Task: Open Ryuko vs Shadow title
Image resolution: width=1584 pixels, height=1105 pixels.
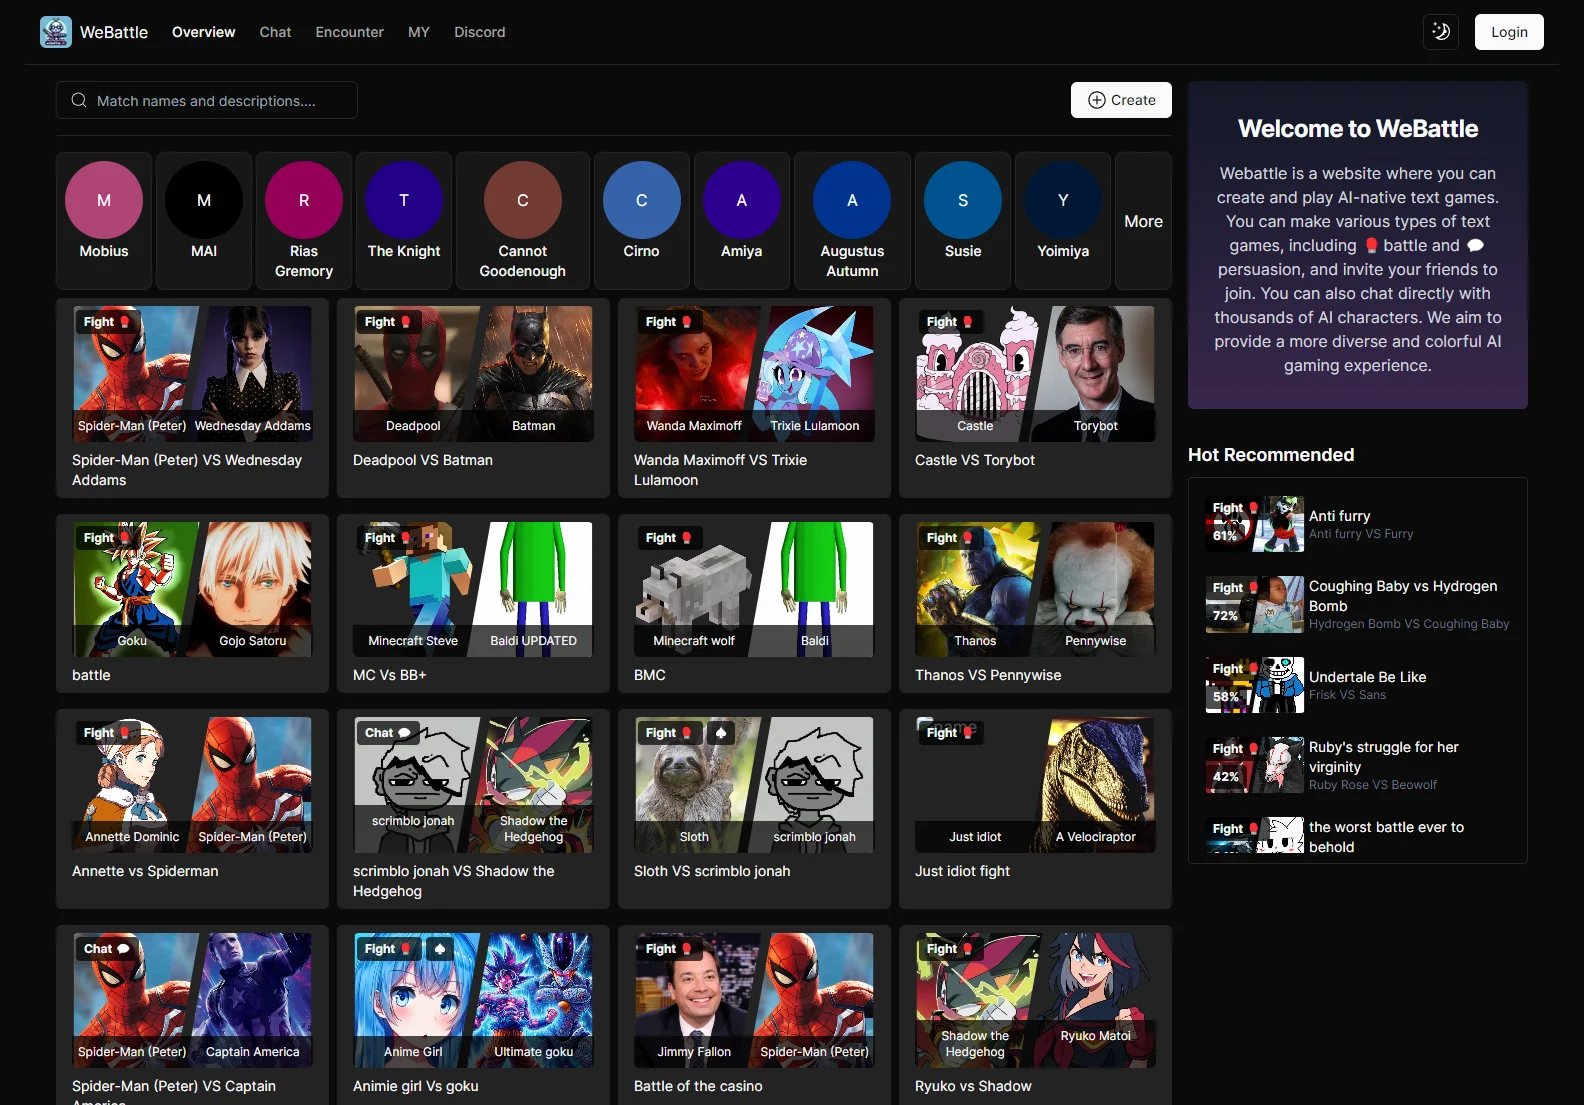Action: point(973,1086)
